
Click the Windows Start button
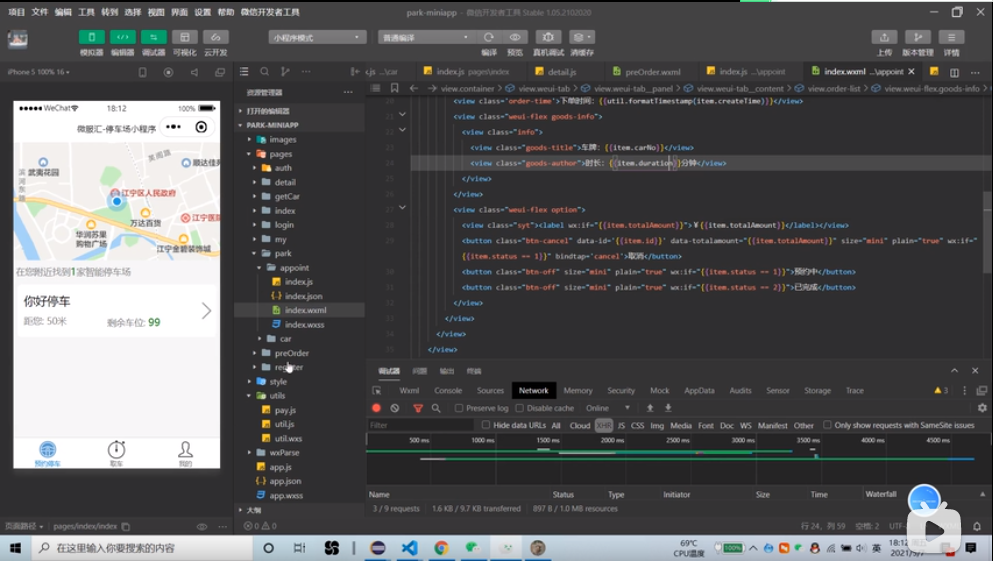(15, 548)
